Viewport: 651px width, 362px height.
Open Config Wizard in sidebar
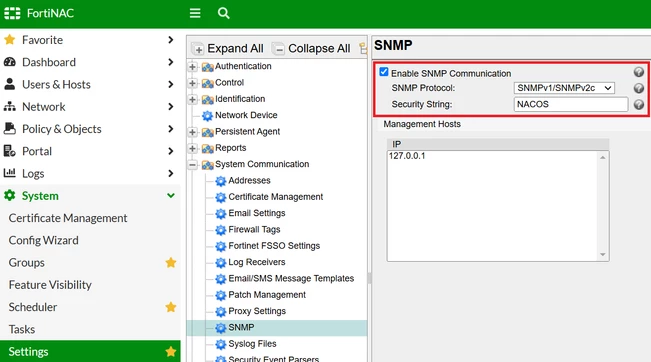point(44,240)
